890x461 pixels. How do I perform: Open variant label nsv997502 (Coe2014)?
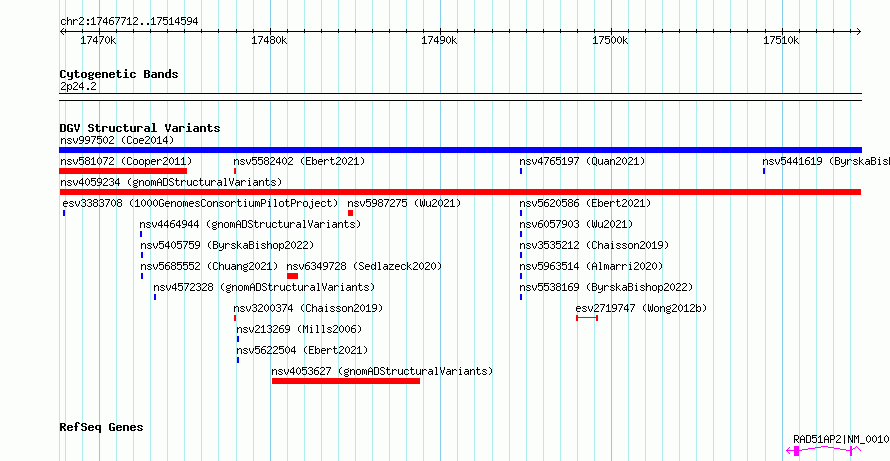point(117,140)
